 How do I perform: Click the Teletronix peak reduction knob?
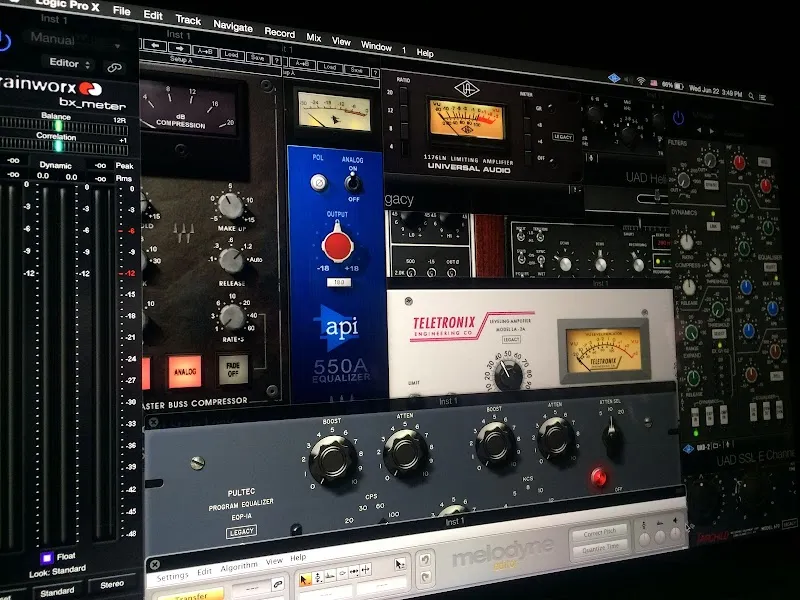coord(508,374)
